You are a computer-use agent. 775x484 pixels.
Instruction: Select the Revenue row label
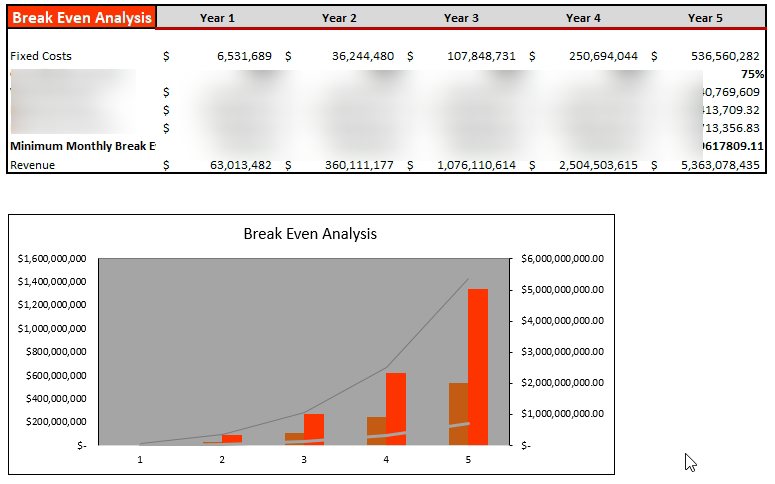[x=33, y=165]
